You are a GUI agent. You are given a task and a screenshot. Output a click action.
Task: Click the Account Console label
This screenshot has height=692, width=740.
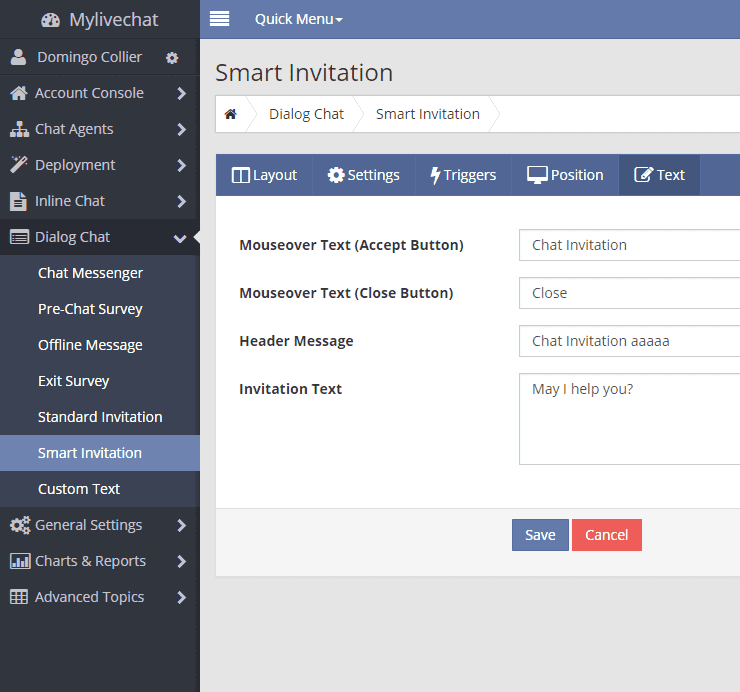tap(89, 93)
